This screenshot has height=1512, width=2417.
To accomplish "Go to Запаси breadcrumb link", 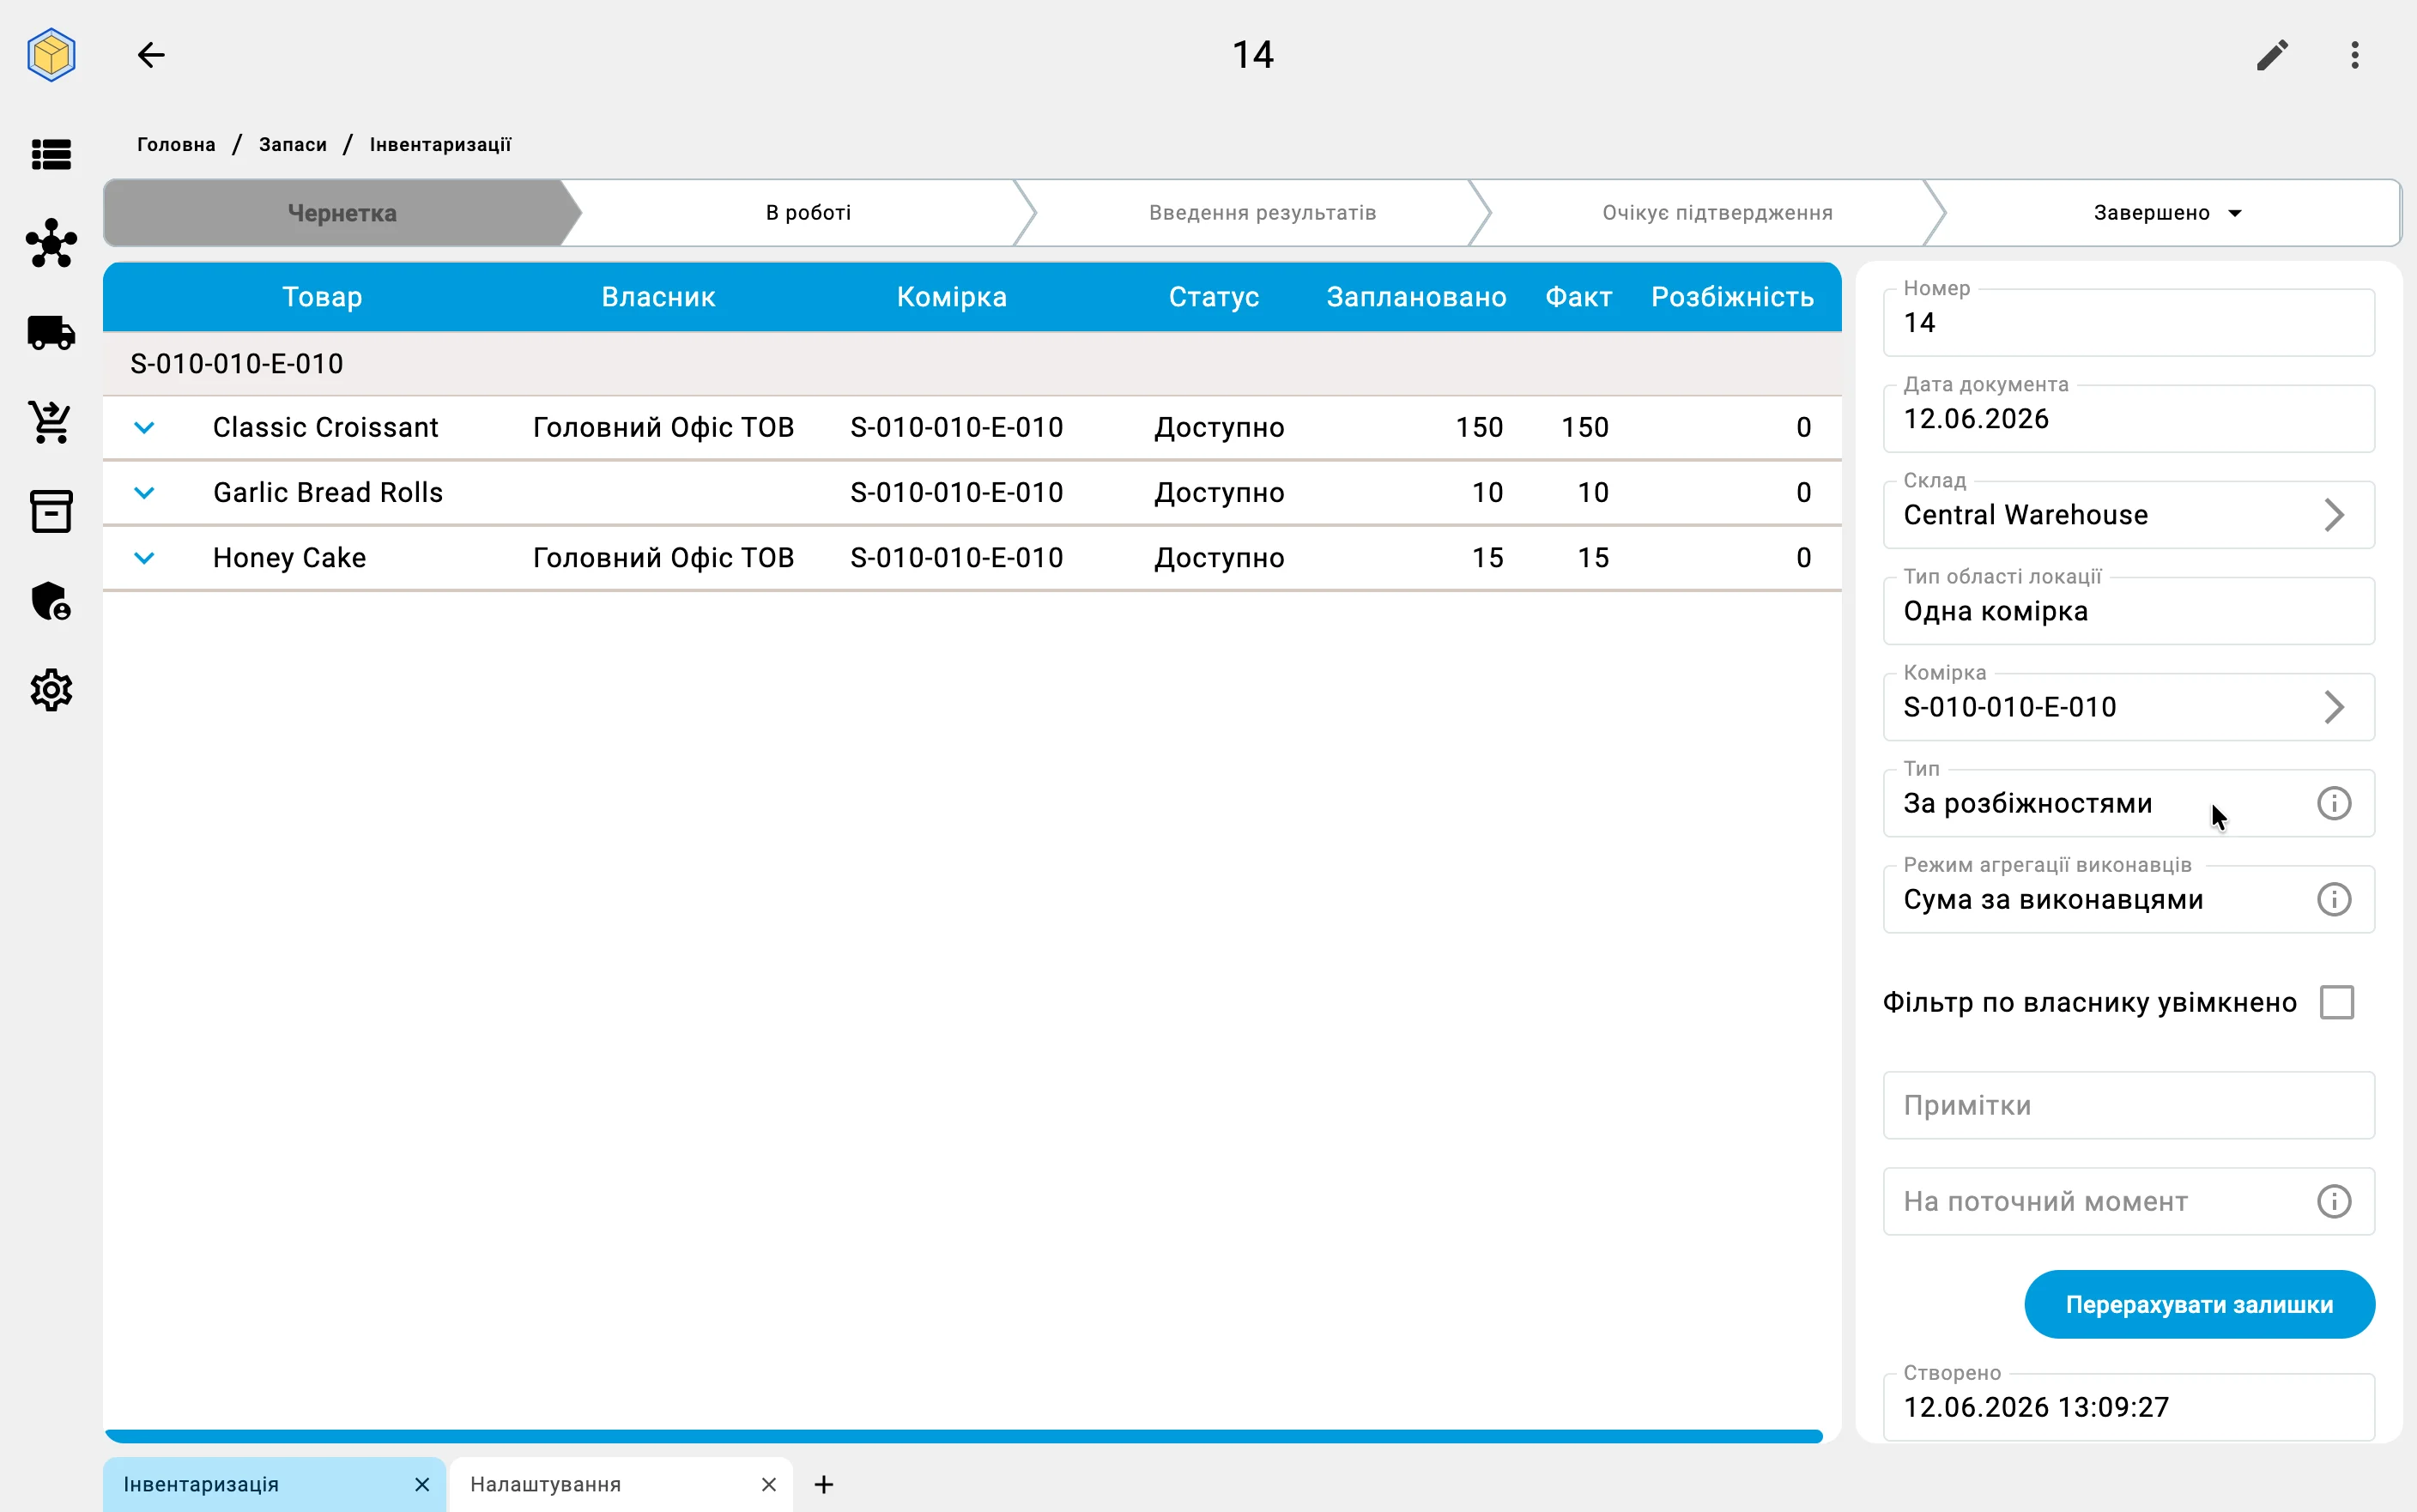I will click(293, 144).
